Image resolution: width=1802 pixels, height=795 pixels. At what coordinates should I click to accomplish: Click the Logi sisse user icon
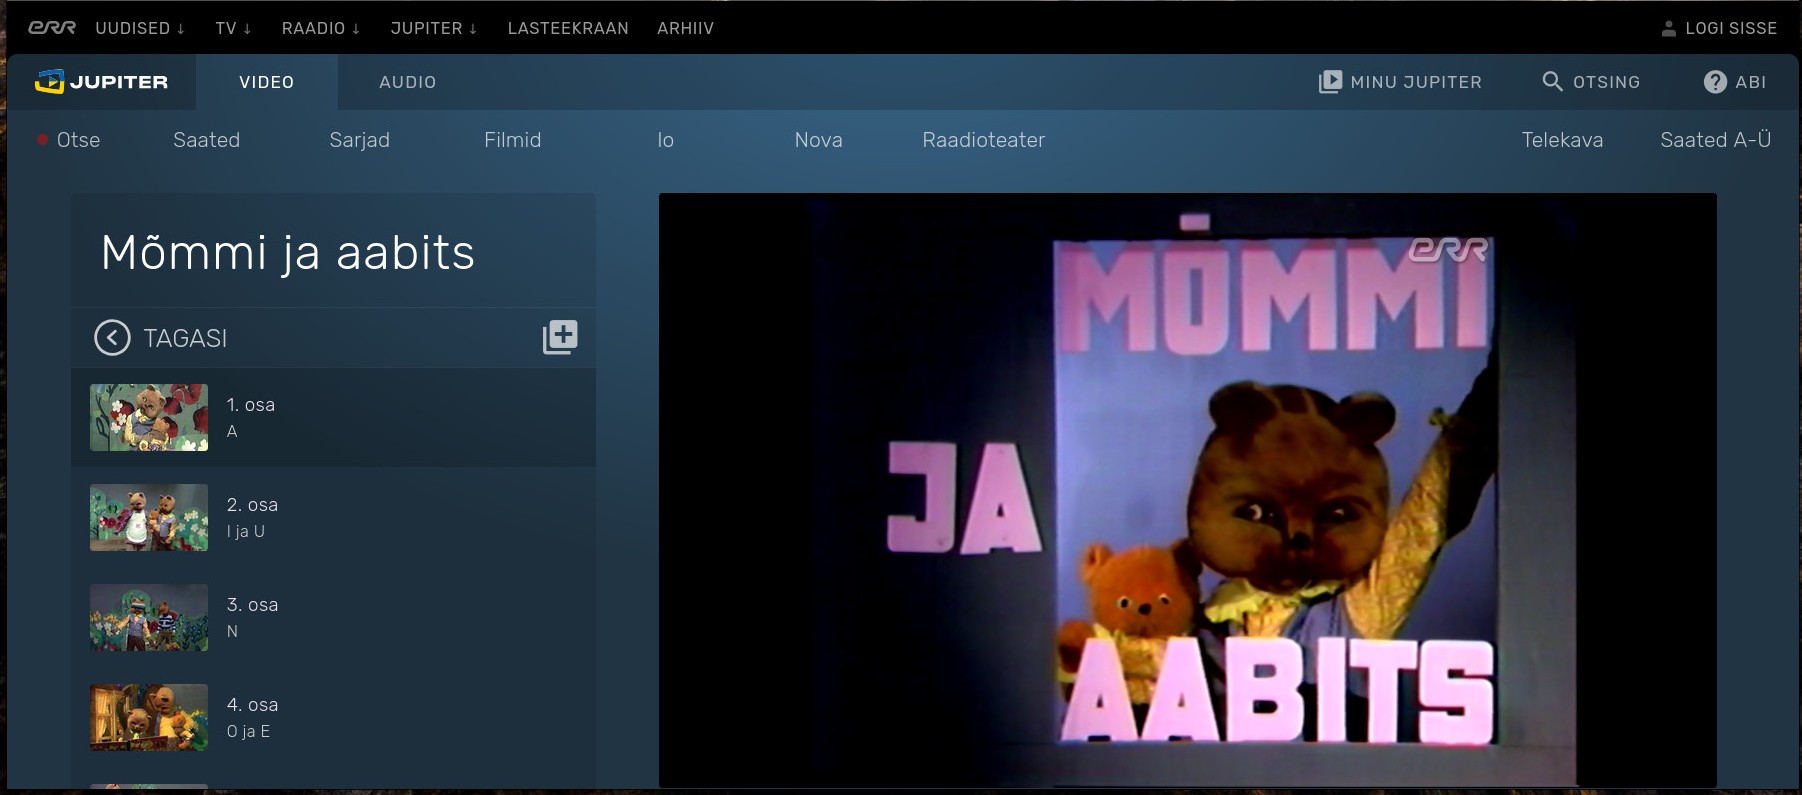pos(1669,29)
